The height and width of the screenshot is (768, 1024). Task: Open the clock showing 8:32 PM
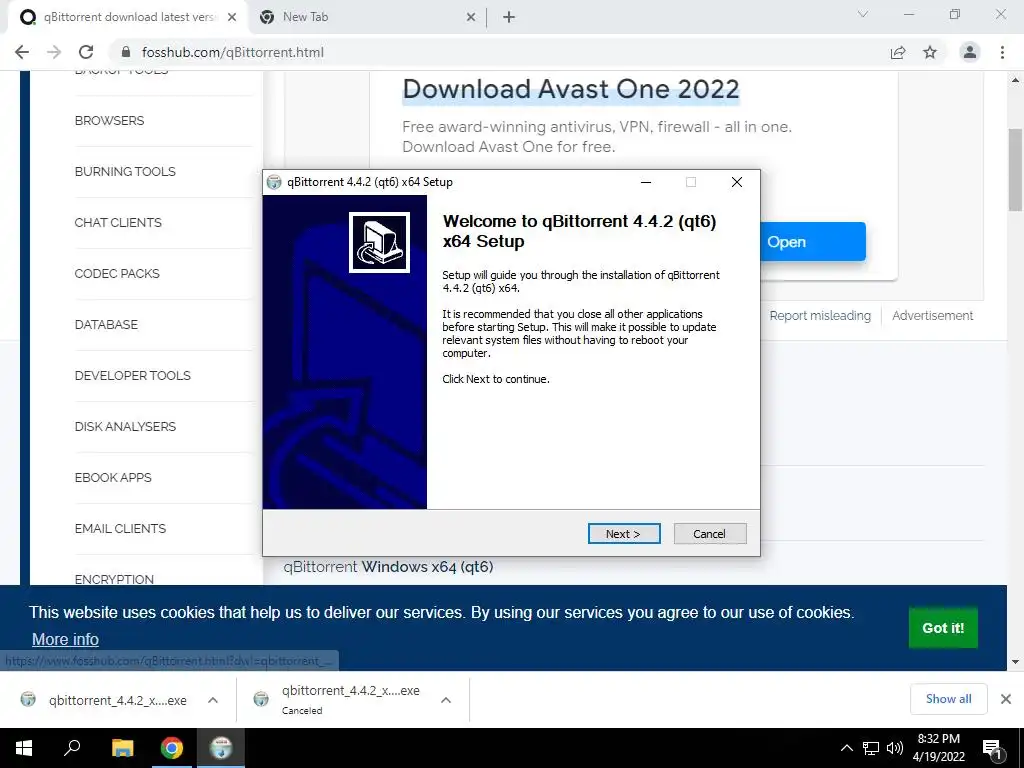point(938,748)
